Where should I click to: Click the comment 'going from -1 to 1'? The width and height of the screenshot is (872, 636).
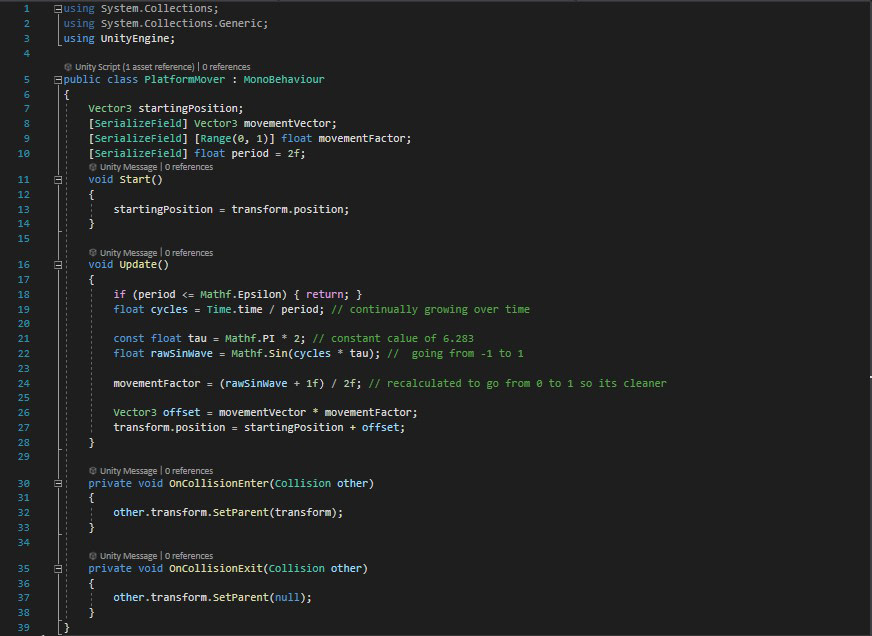467,354
